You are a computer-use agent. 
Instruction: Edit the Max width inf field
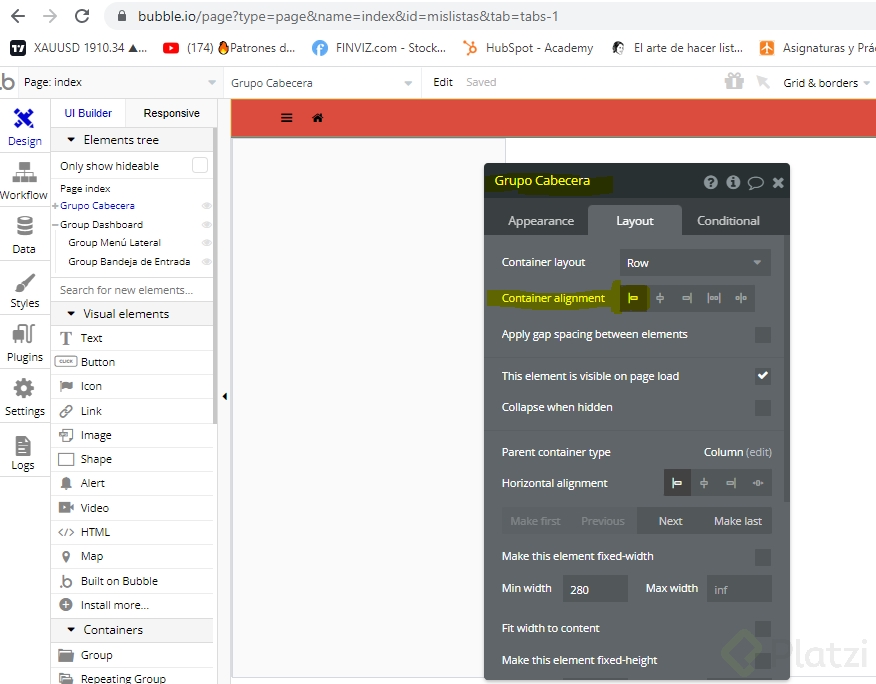click(x=739, y=589)
